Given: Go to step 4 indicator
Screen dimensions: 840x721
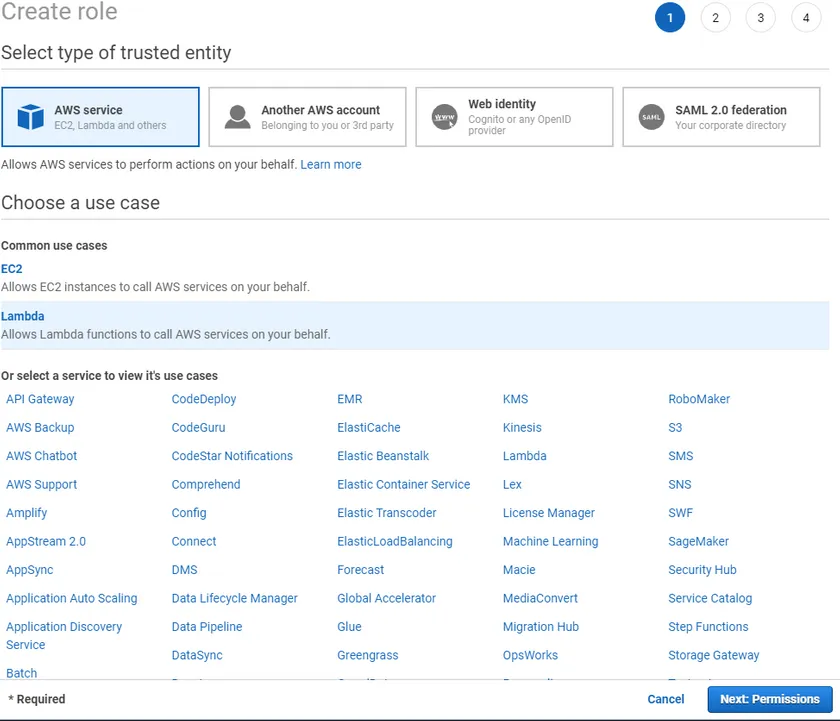Looking at the screenshot, I should click(806, 18).
